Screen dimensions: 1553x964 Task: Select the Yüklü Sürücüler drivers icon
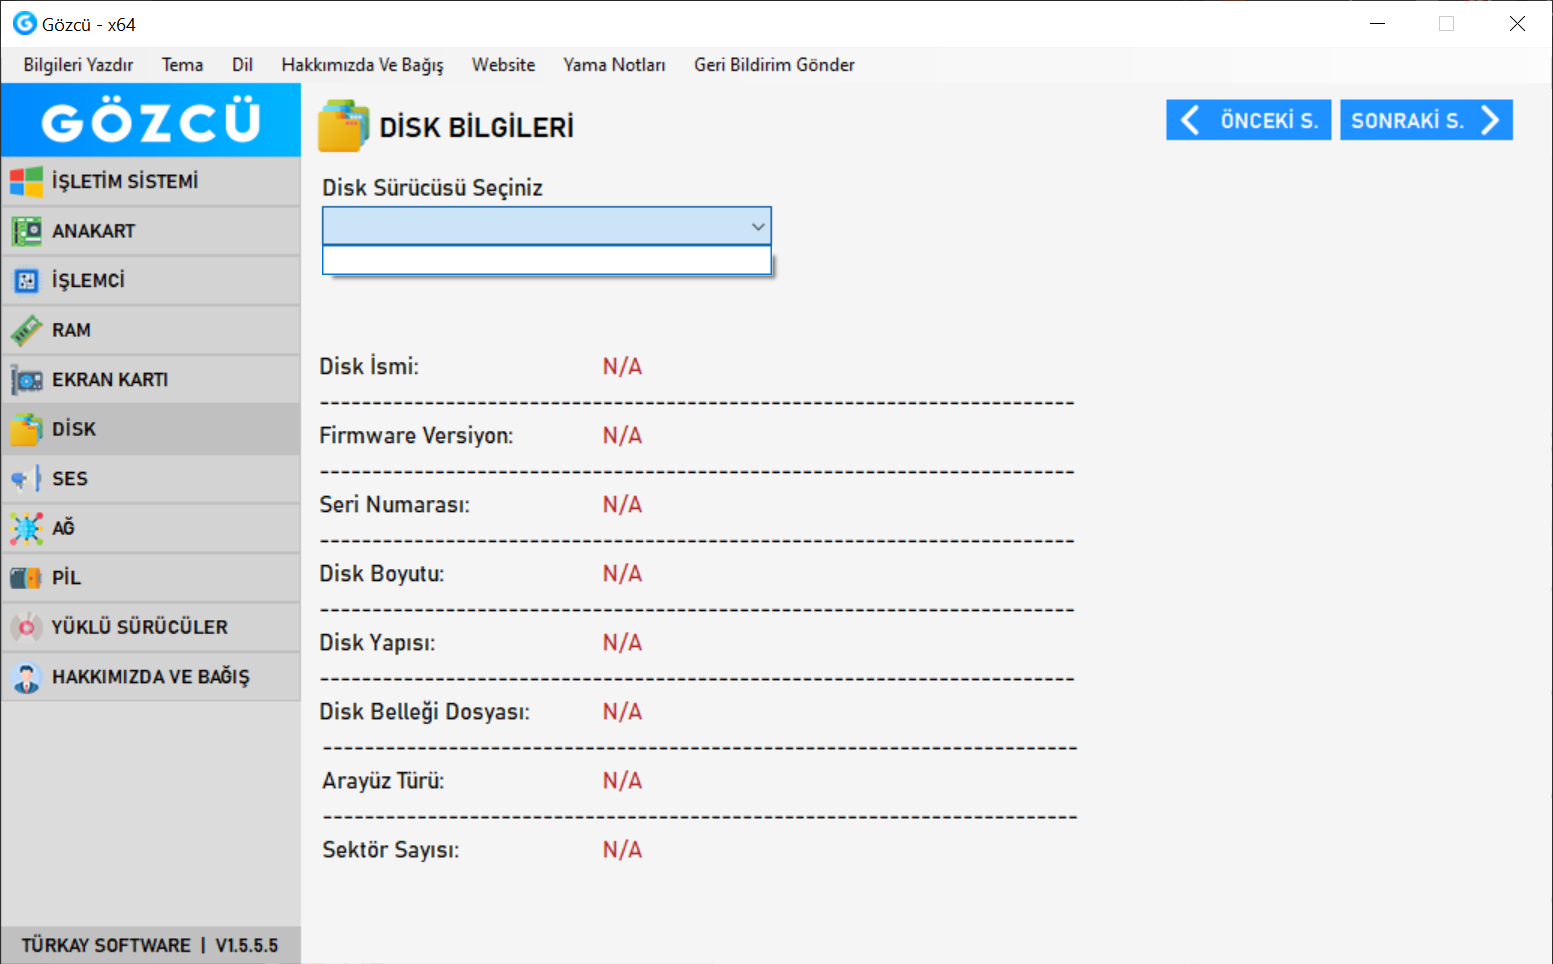click(x=26, y=627)
